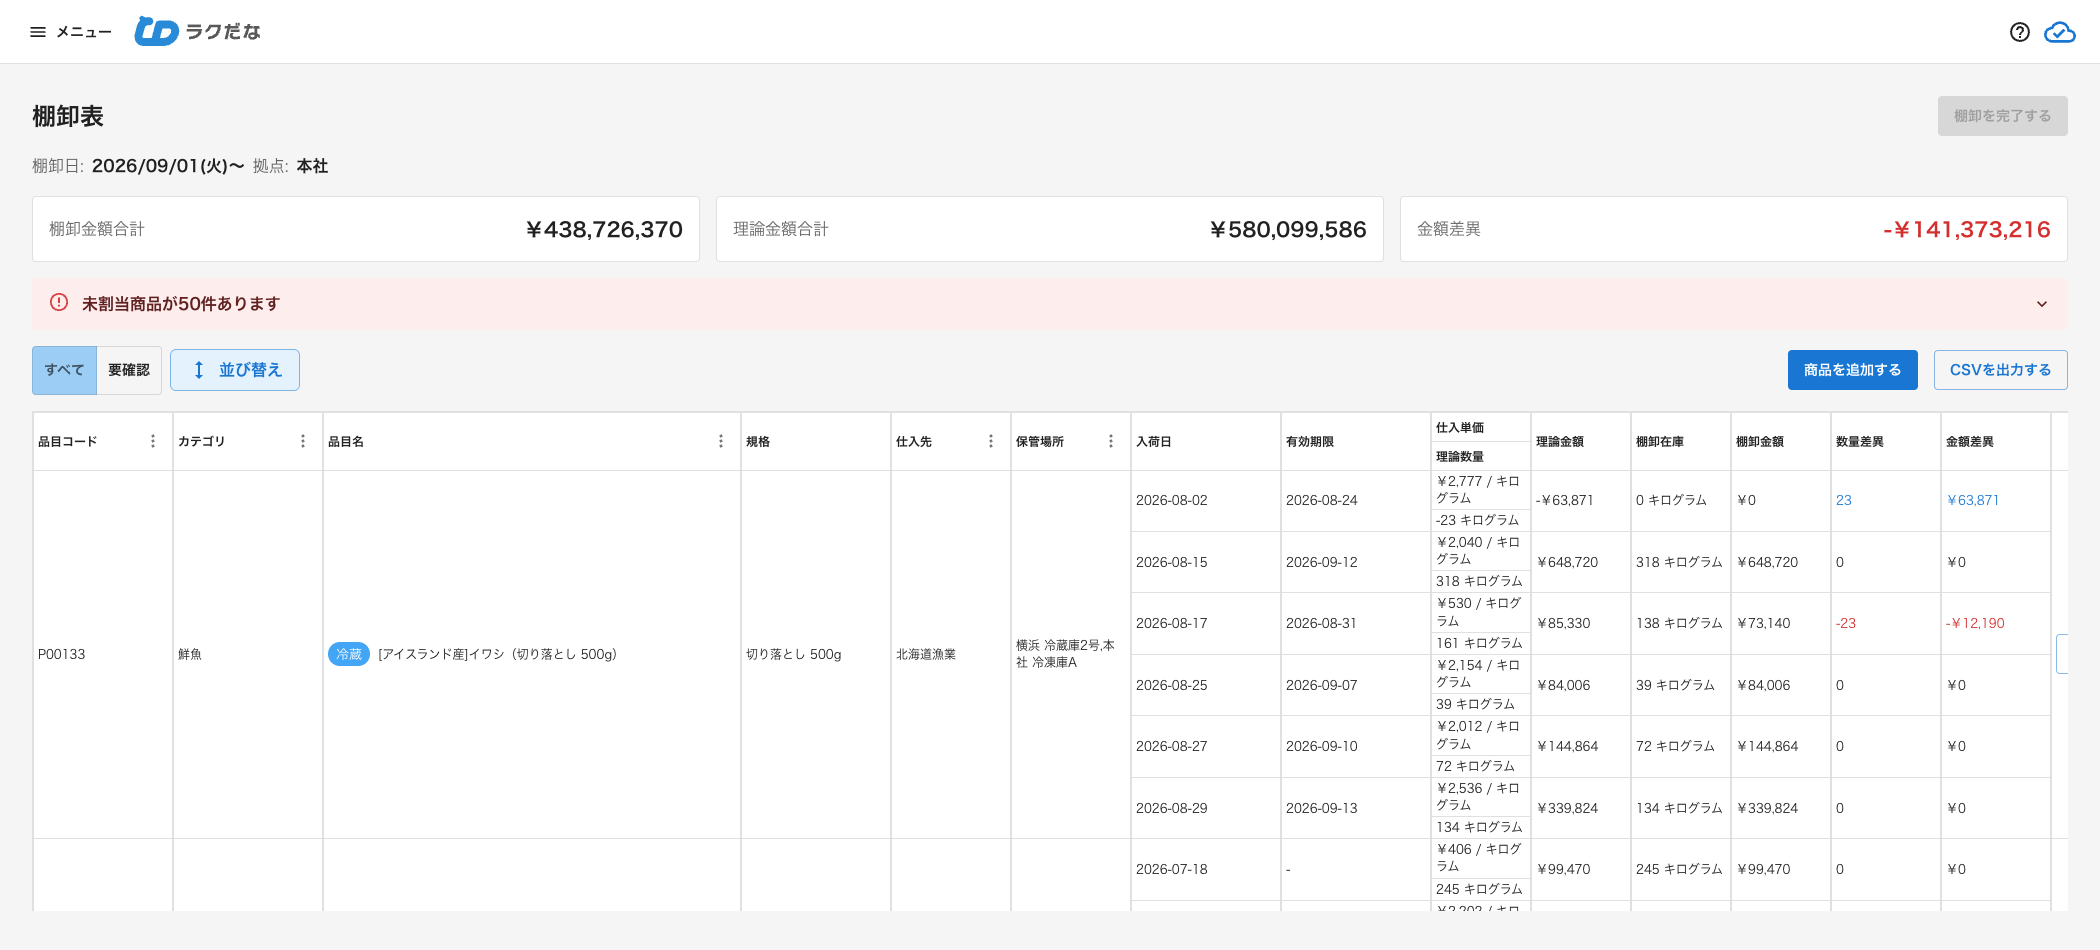This screenshot has height=950, width=2100.
Task: Click 棚卸在庫 value 245 キログラム
Action: click(1679, 869)
